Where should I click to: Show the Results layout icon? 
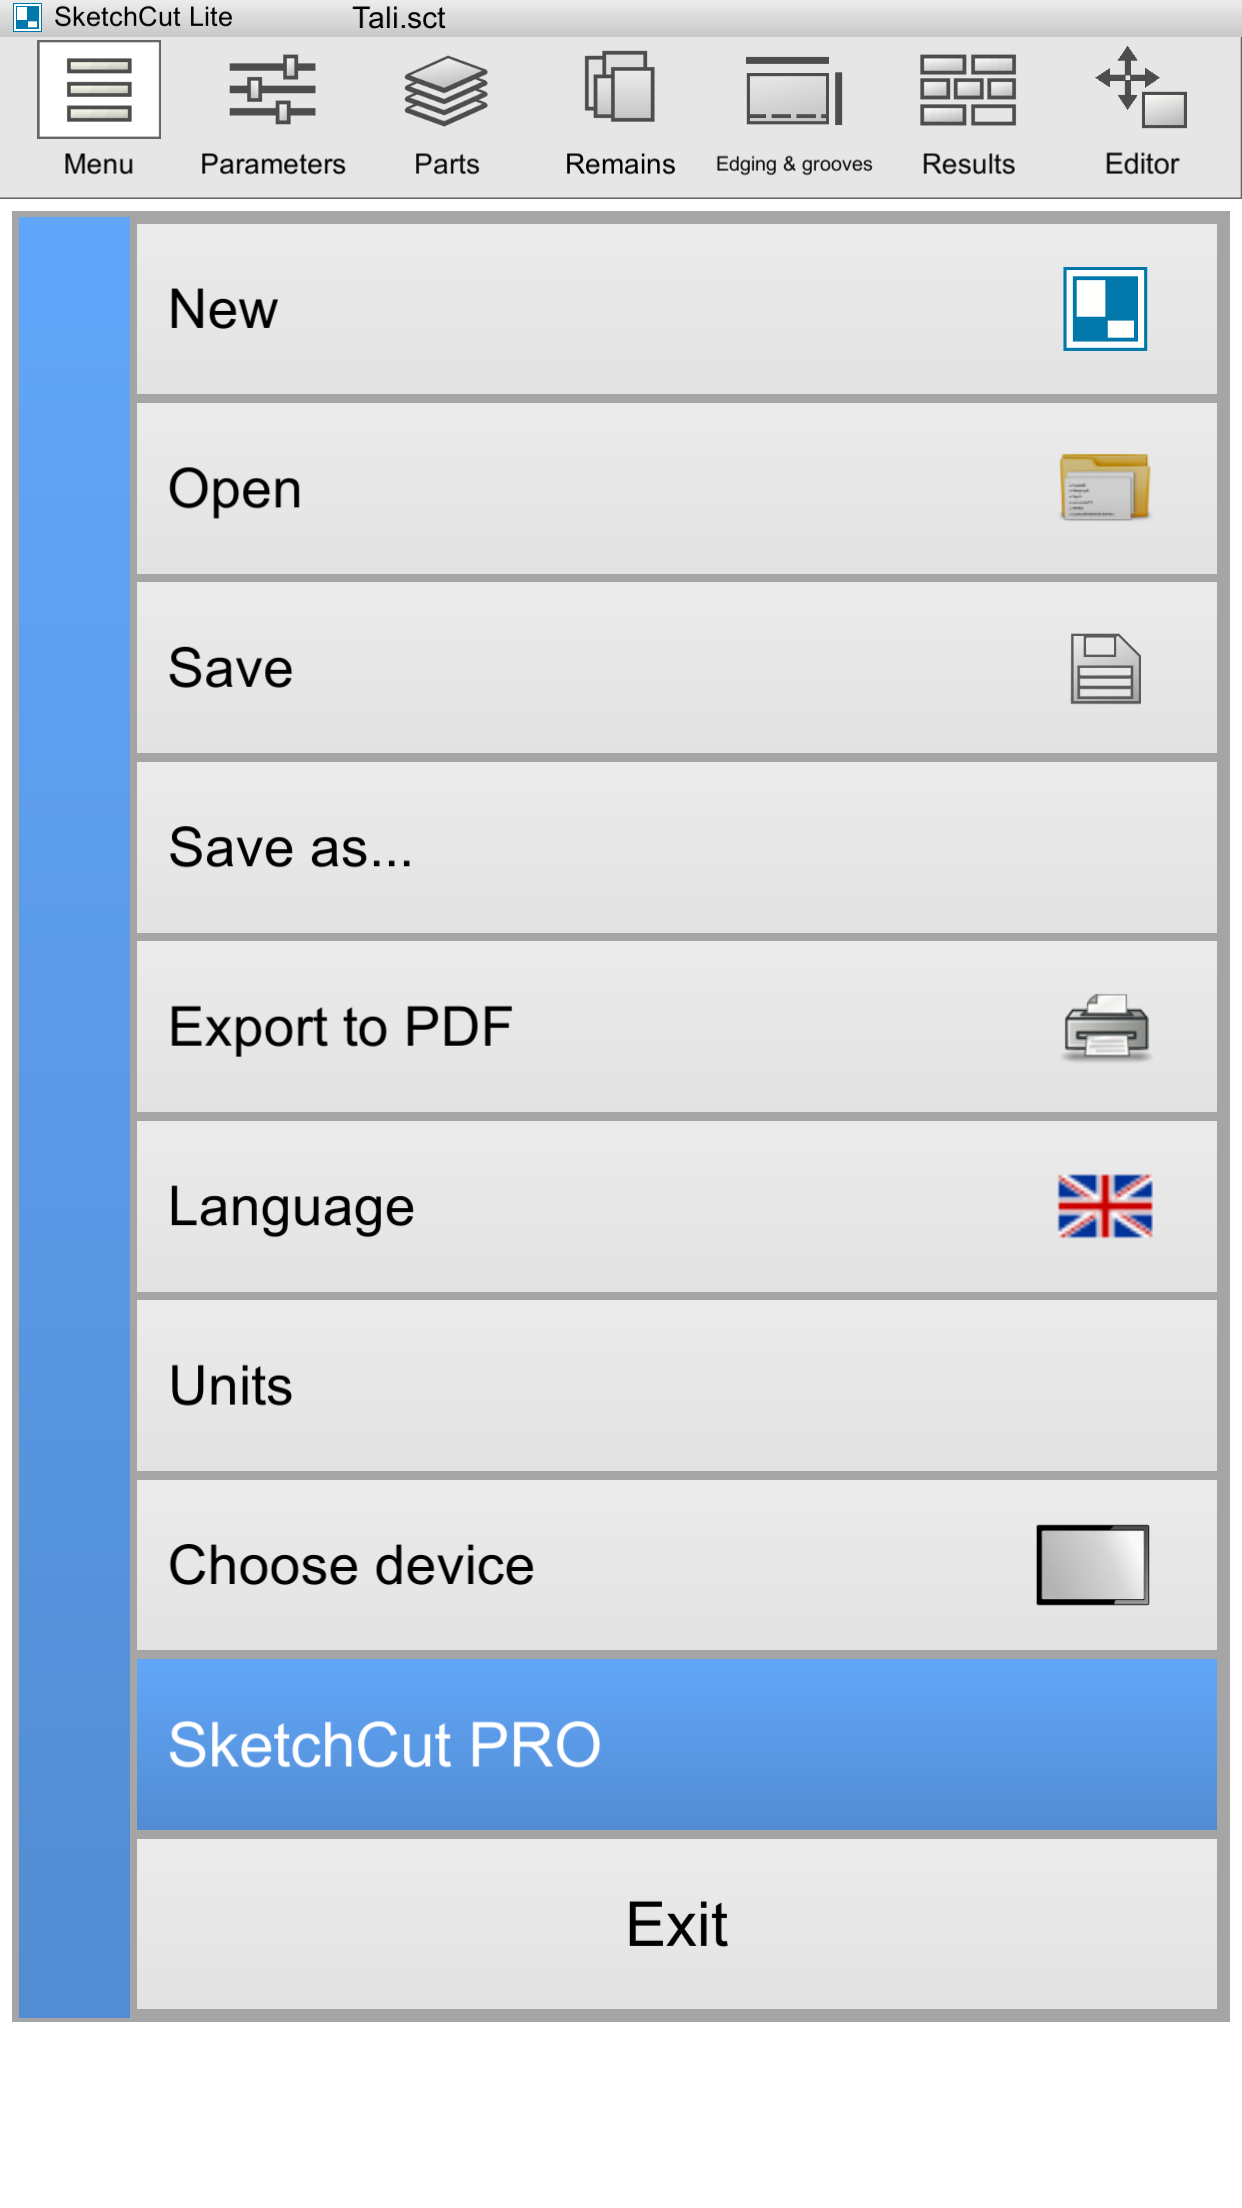click(968, 90)
